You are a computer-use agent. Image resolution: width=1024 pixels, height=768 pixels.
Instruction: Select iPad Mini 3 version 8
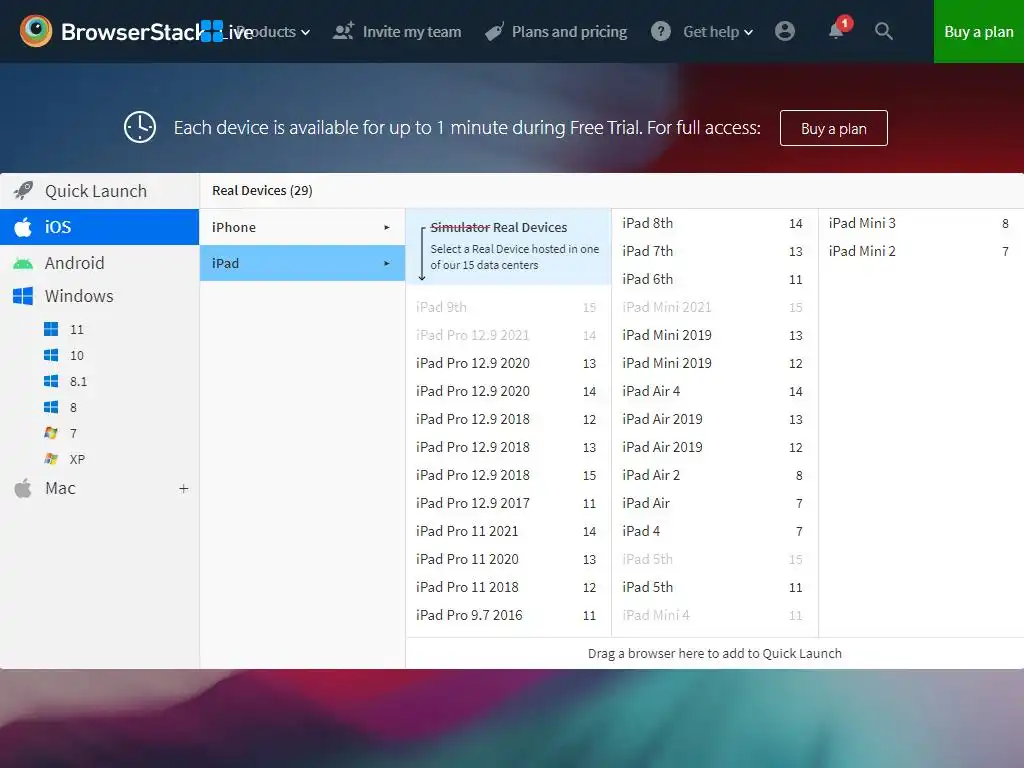(919, 223)
